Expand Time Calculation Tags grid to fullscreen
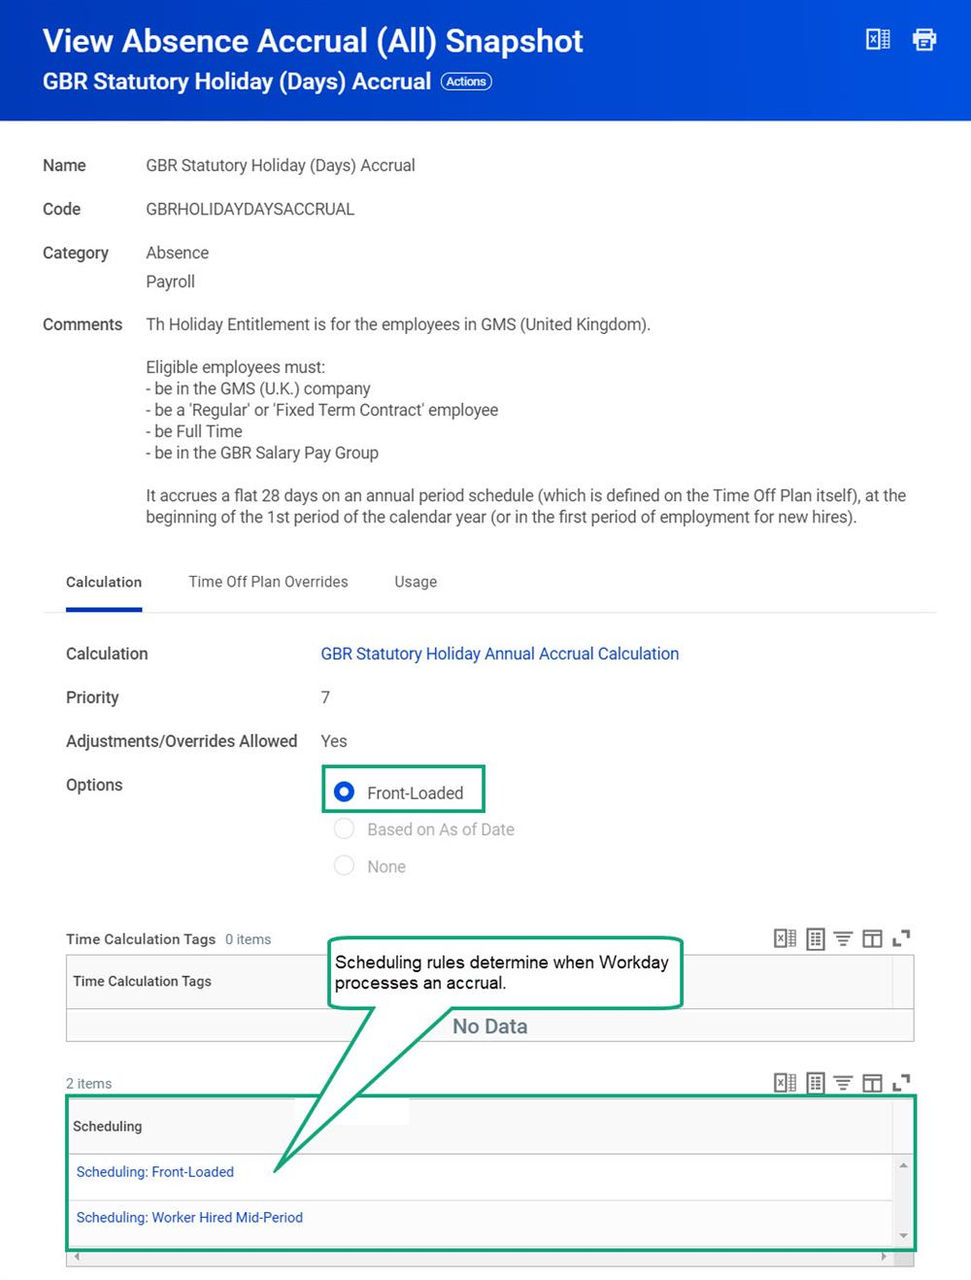 click(x=901, y=939)
